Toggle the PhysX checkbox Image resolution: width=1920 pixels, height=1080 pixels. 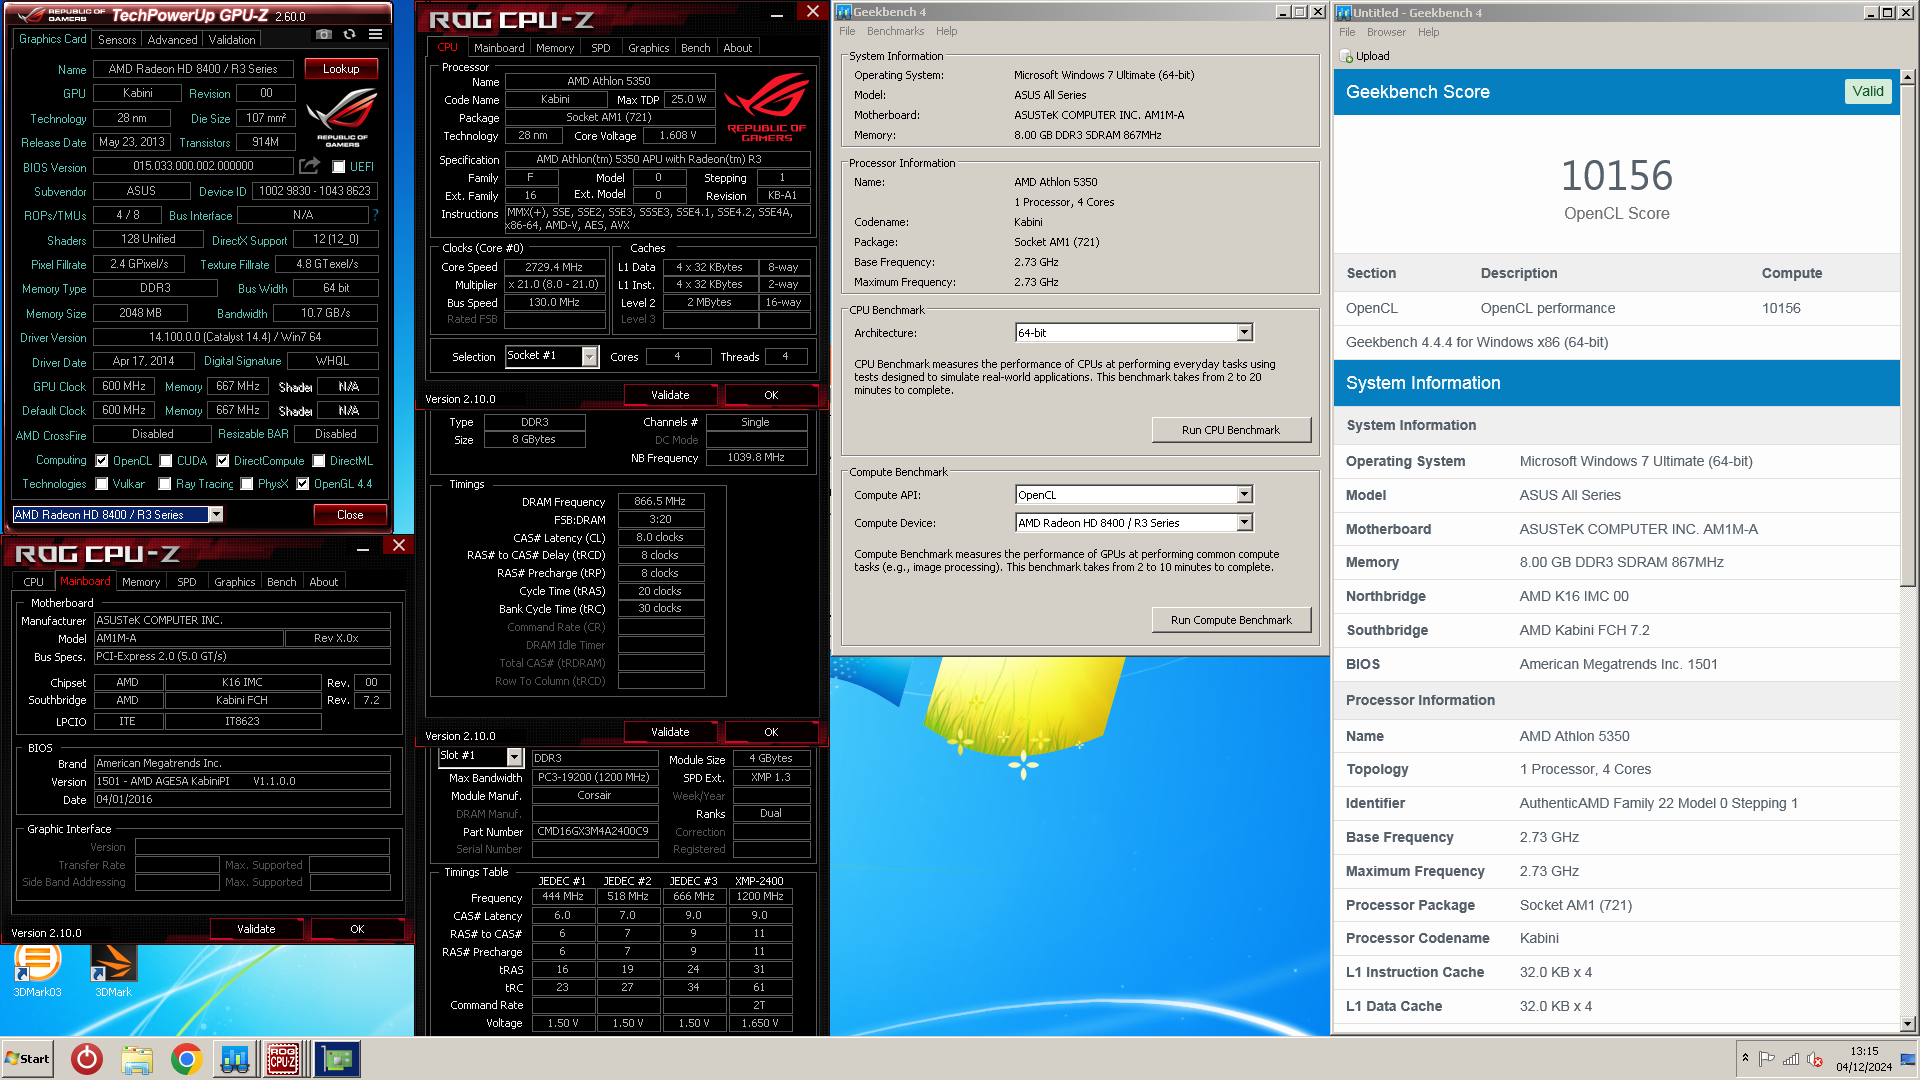(247, 484)
